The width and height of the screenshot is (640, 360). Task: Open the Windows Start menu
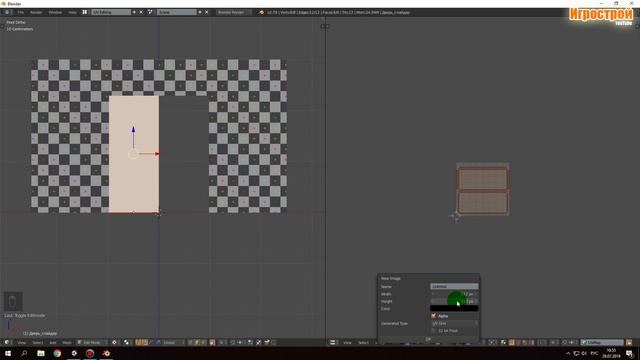8,353
